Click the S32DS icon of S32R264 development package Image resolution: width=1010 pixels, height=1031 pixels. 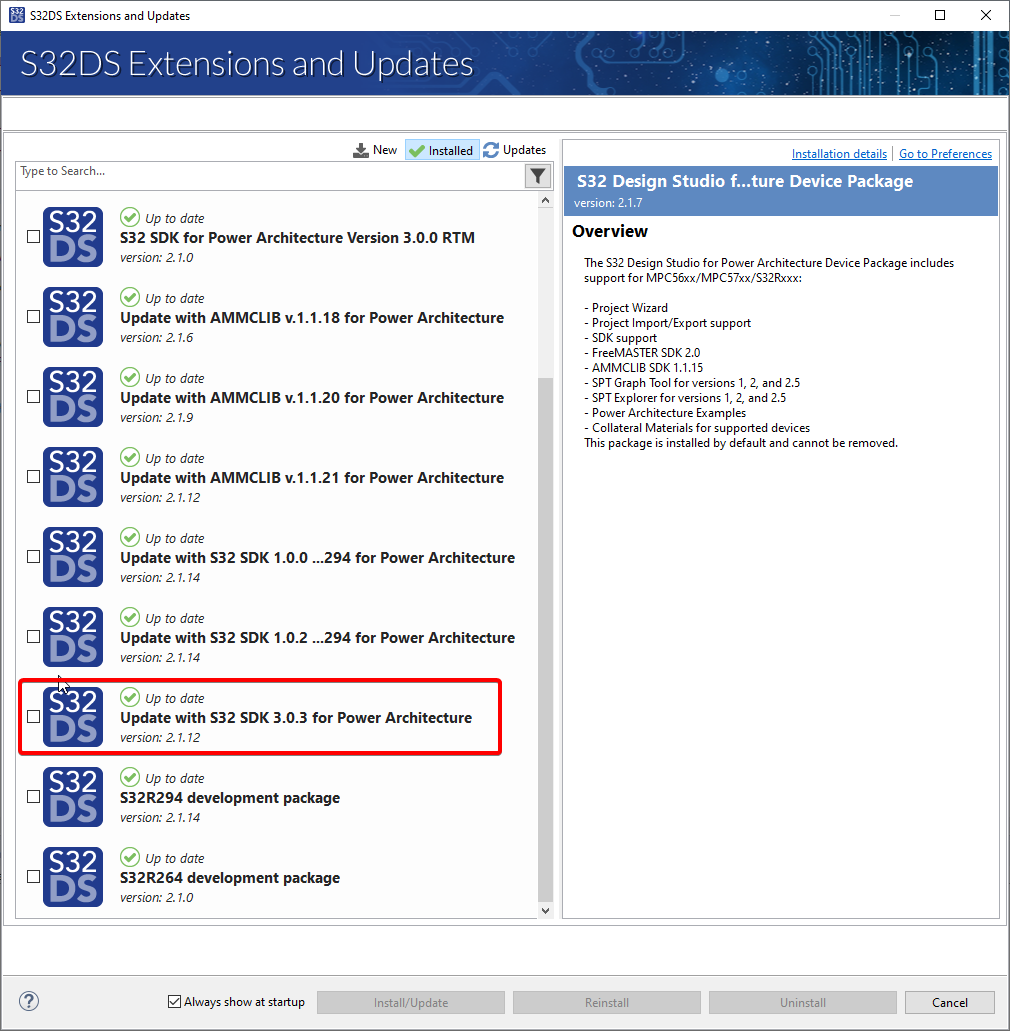point(72,876)
